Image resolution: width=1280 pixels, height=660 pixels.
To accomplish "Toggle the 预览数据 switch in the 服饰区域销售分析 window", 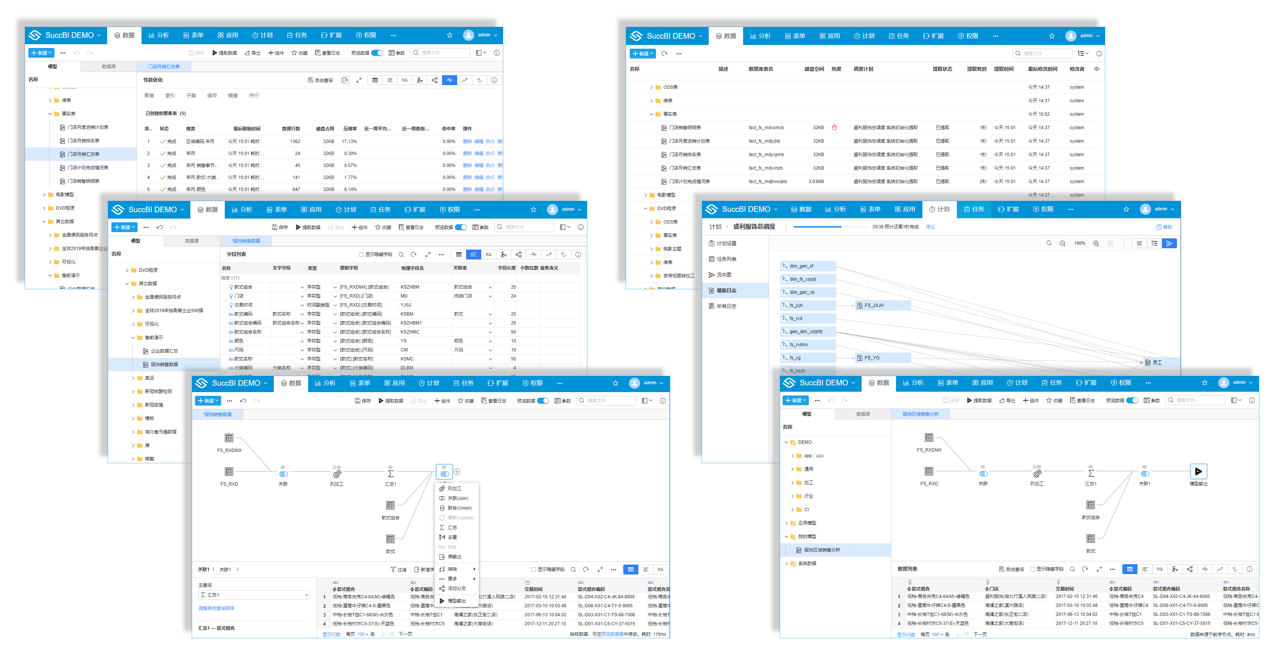I will tap(1131, 400).
